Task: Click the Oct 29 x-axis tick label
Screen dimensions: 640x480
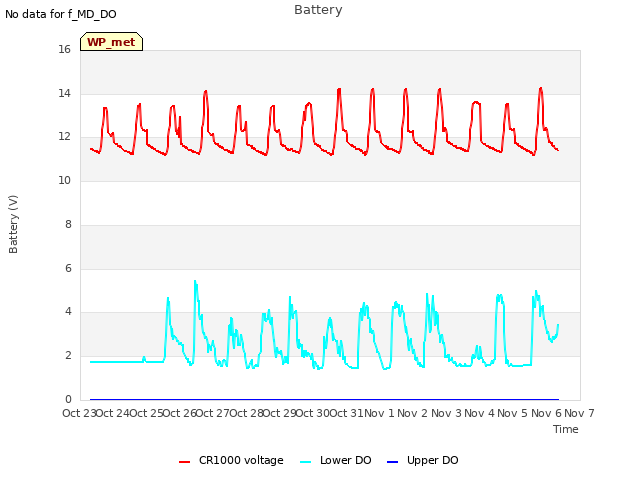Action: (x=279, y=413)
